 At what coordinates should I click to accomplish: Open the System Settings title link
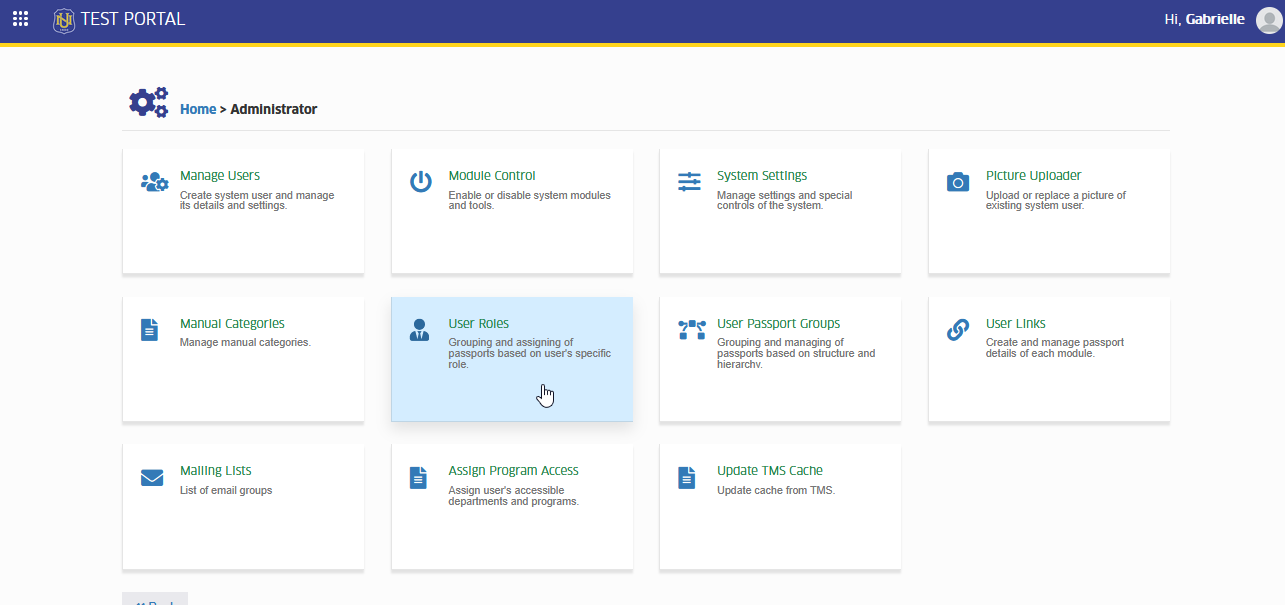click(x=762, y=175)
